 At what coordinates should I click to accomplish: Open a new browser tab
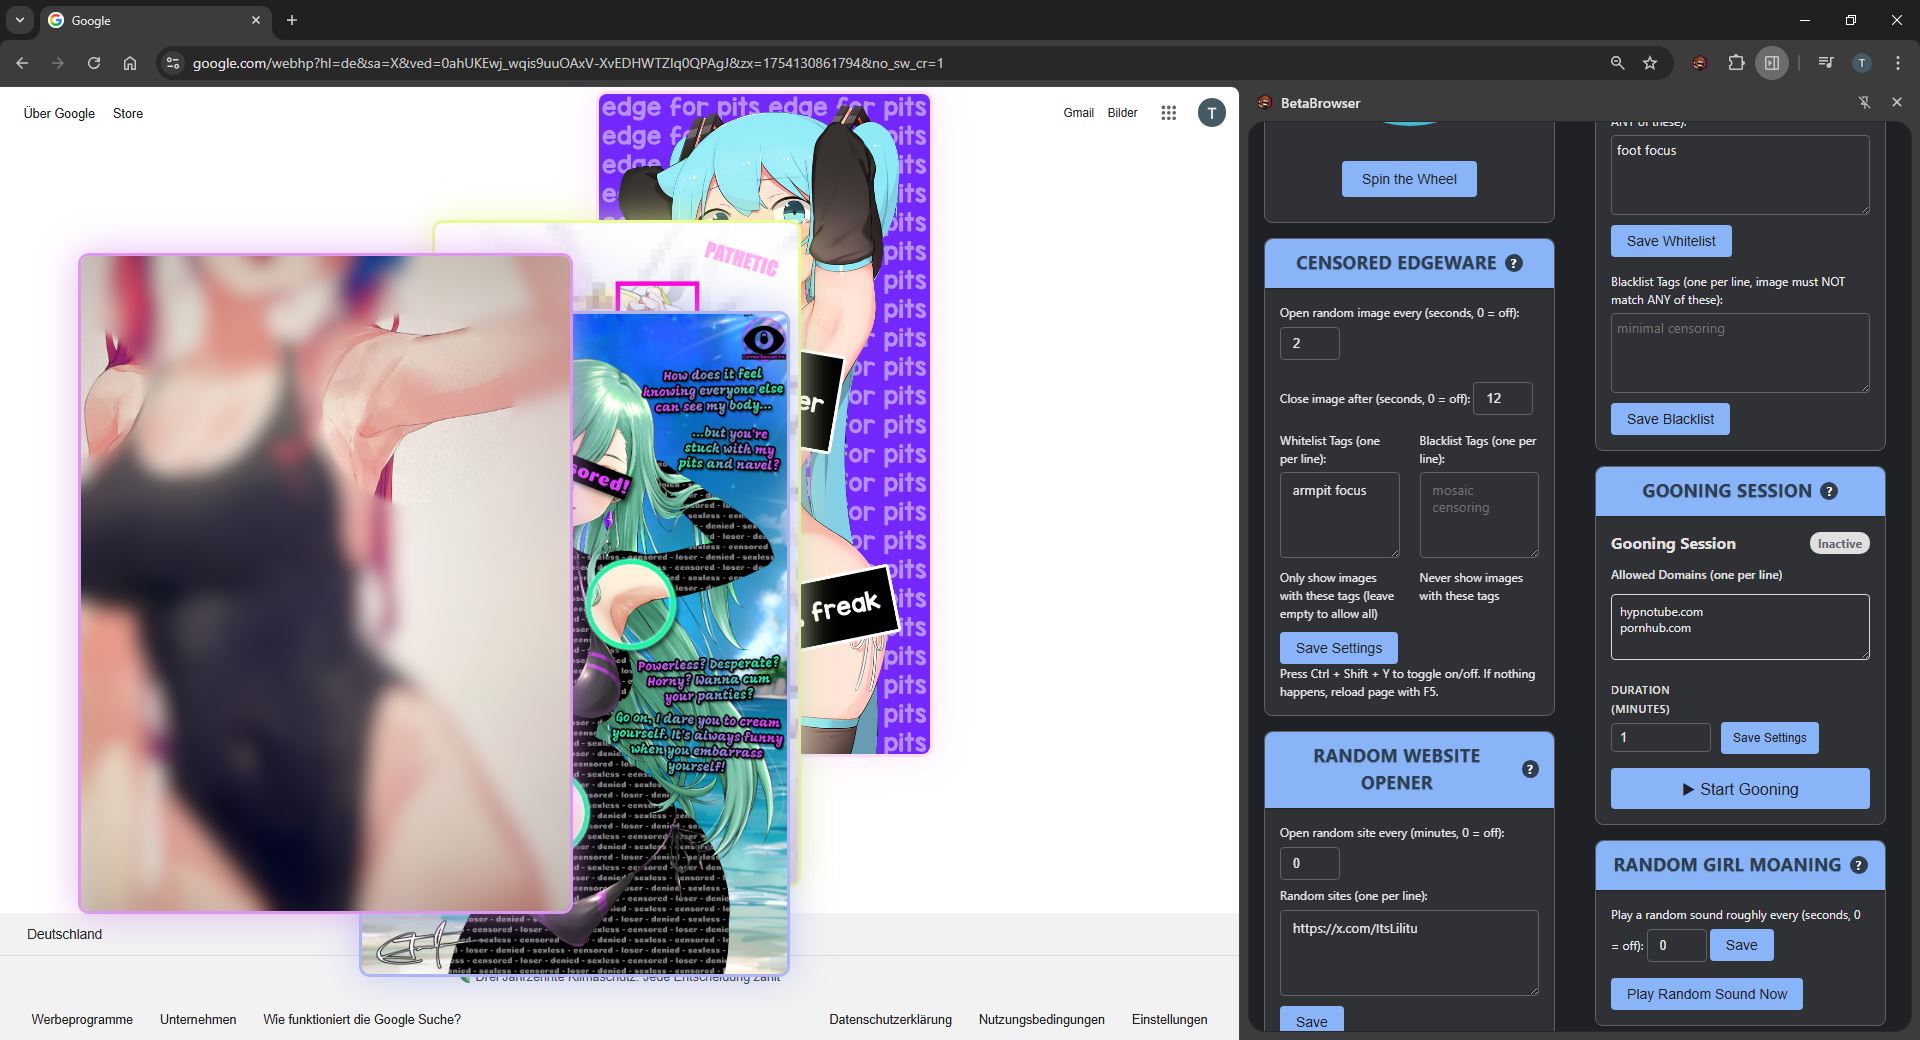click(292, 20)
